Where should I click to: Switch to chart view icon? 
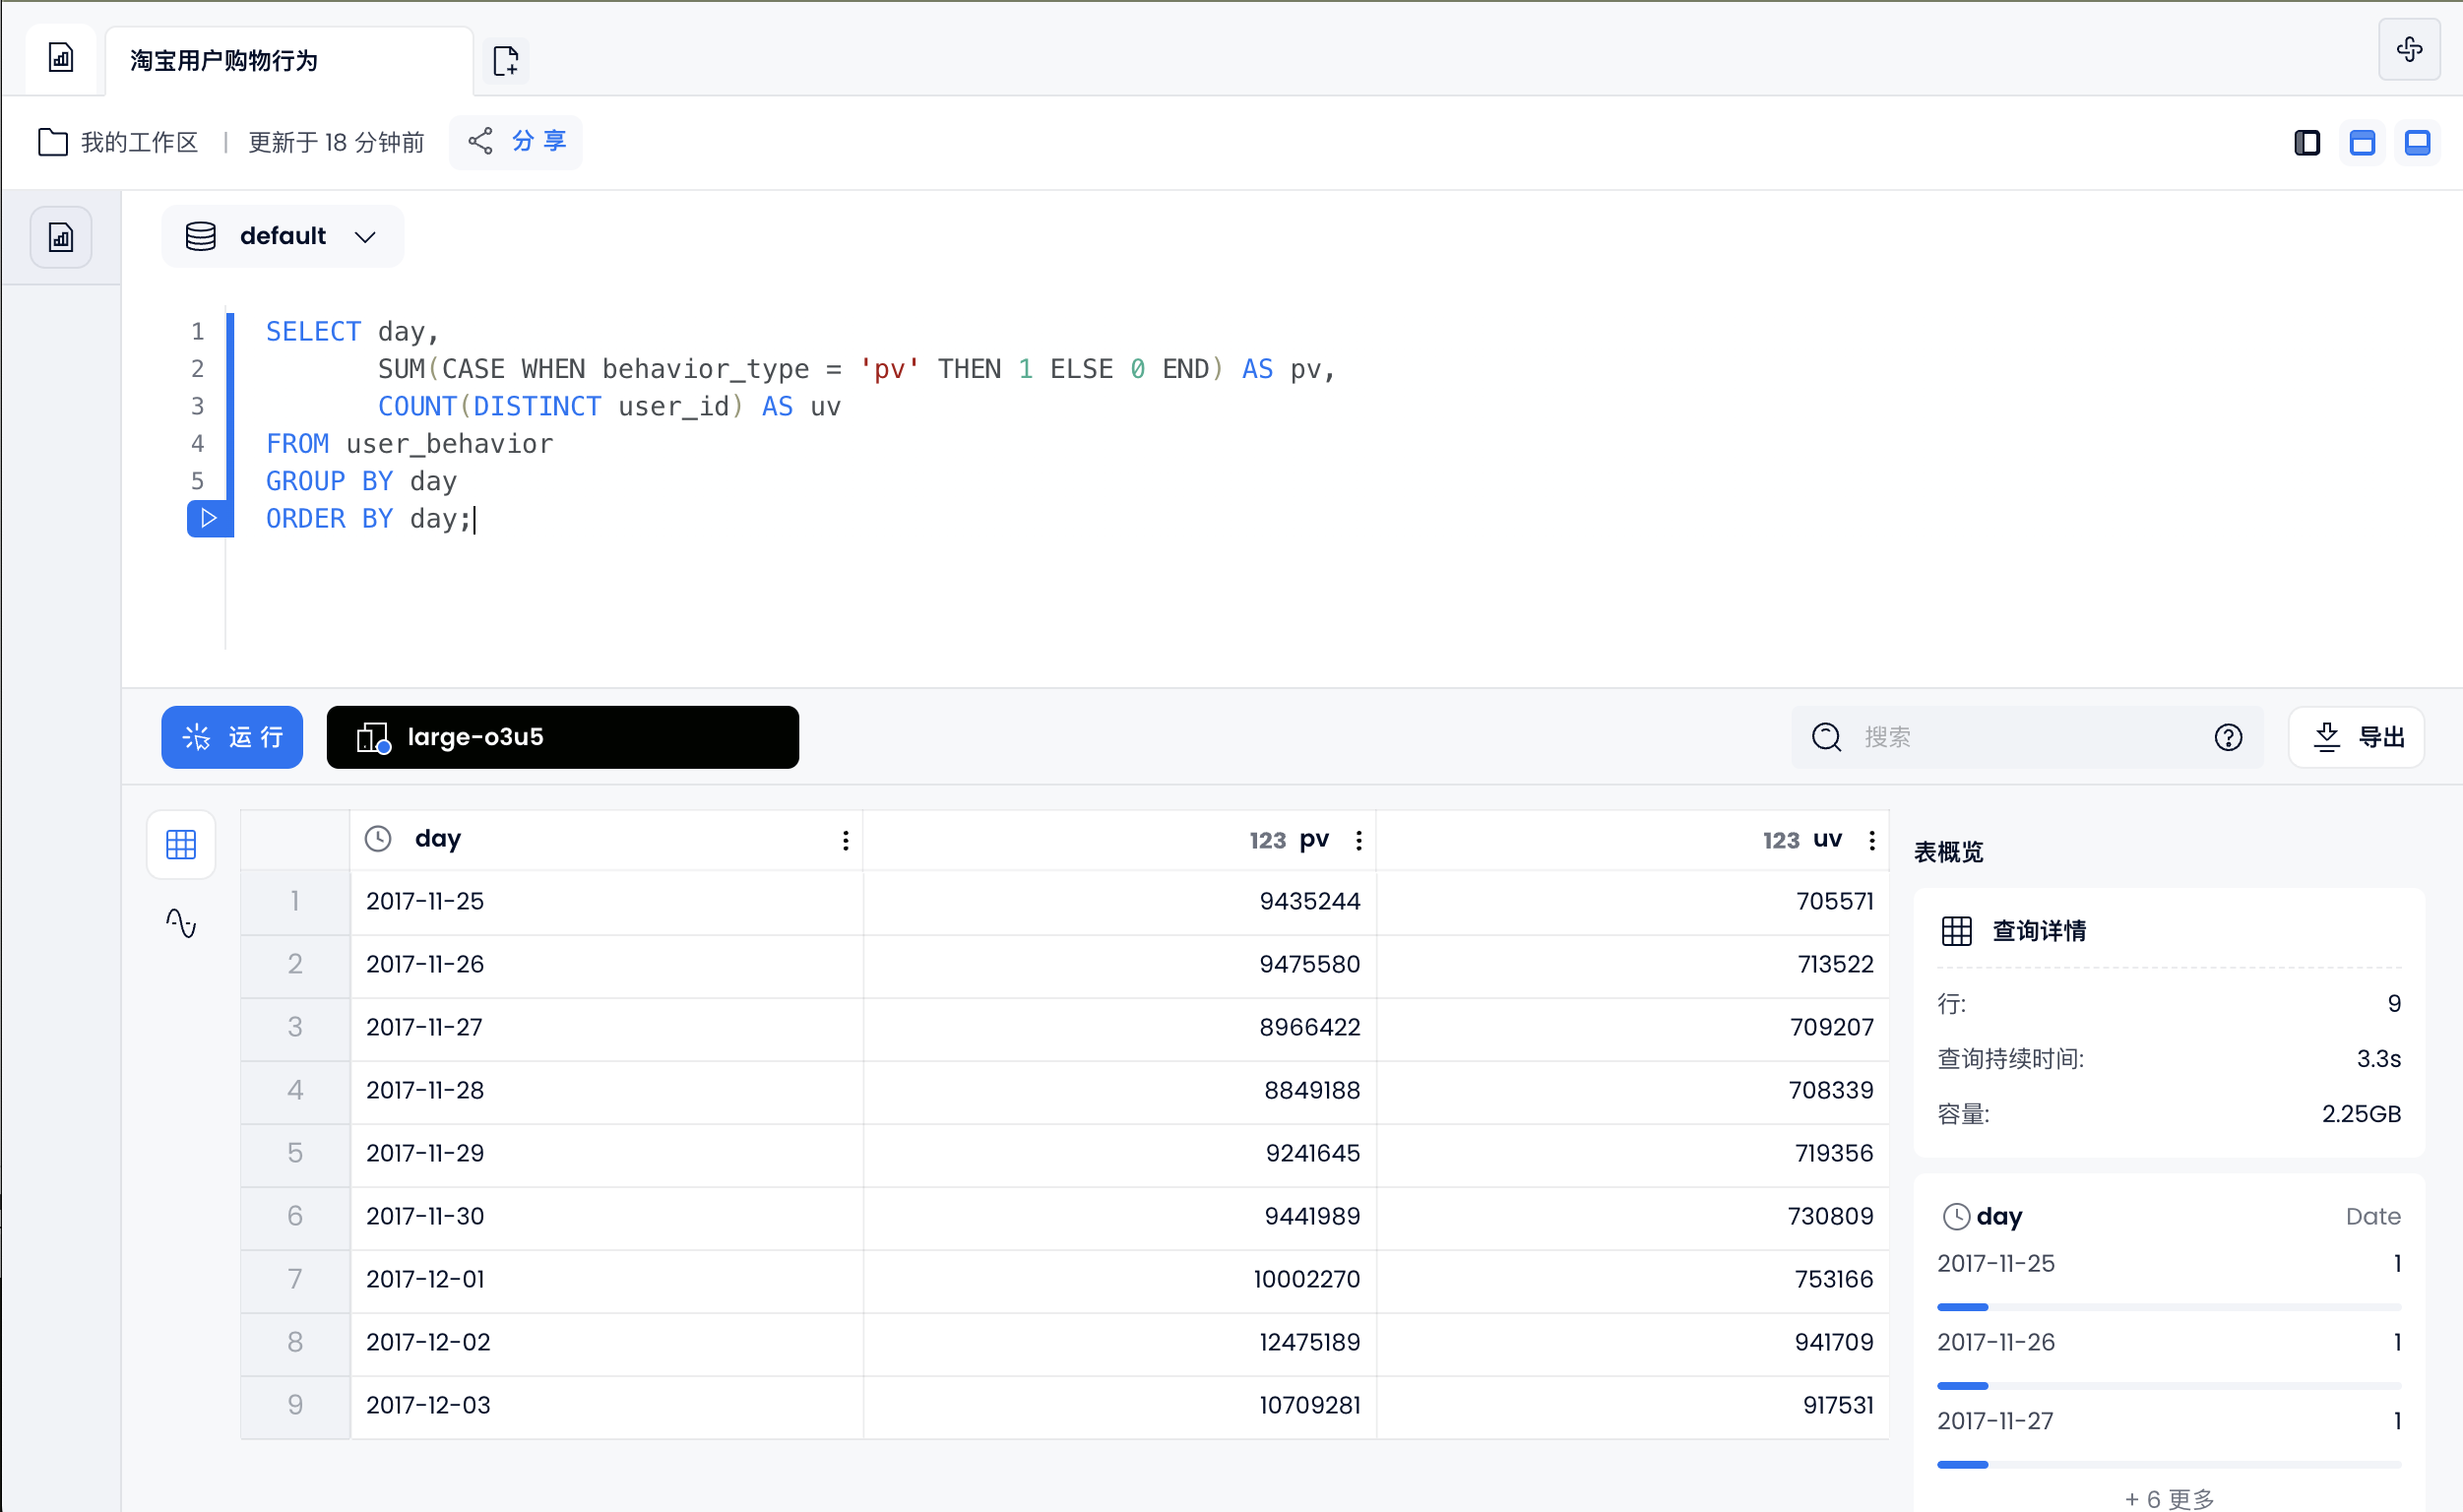(181, 922)
